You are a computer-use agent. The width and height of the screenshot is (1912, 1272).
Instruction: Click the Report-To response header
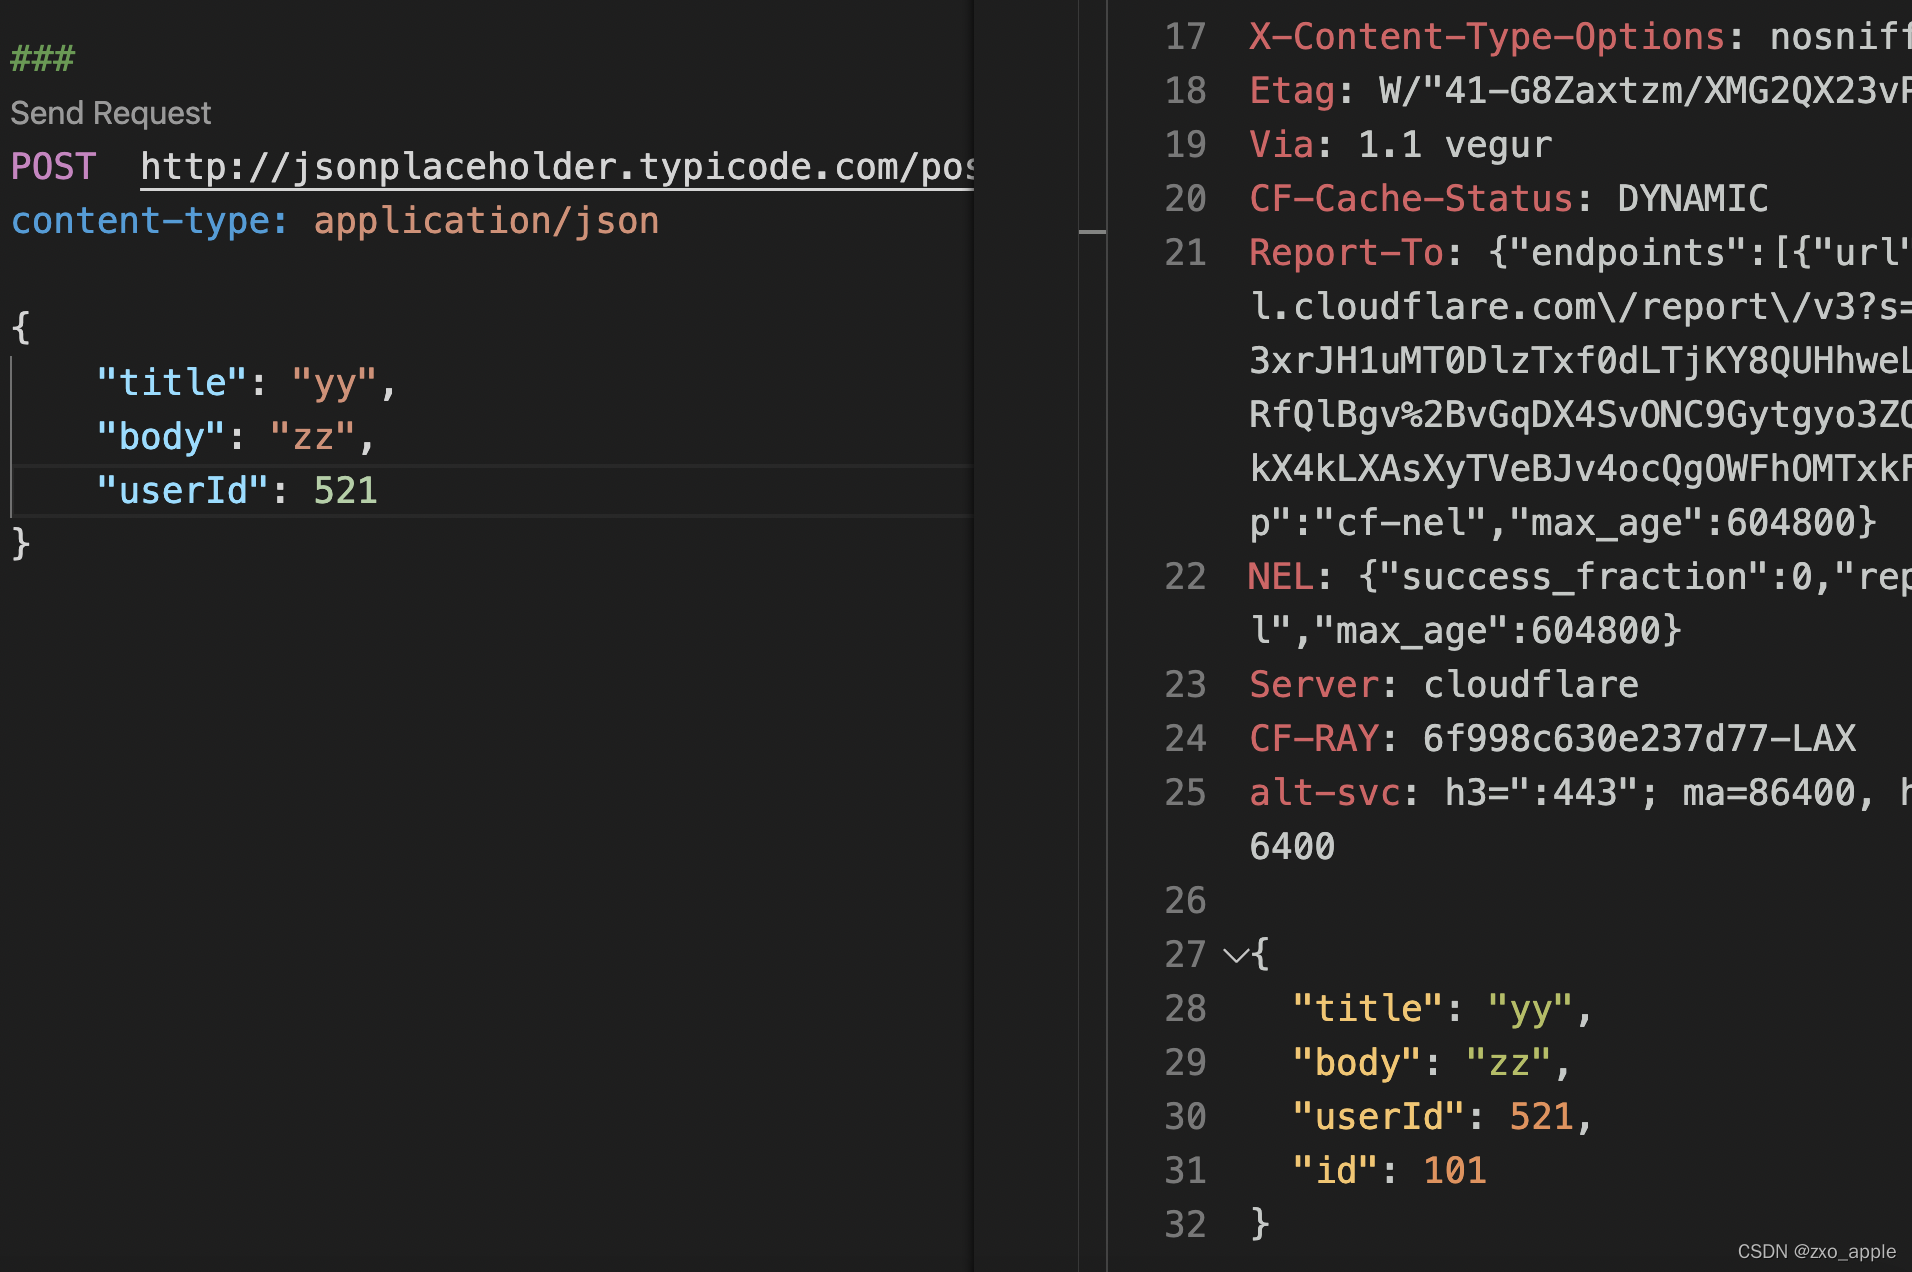[1346, 253]
